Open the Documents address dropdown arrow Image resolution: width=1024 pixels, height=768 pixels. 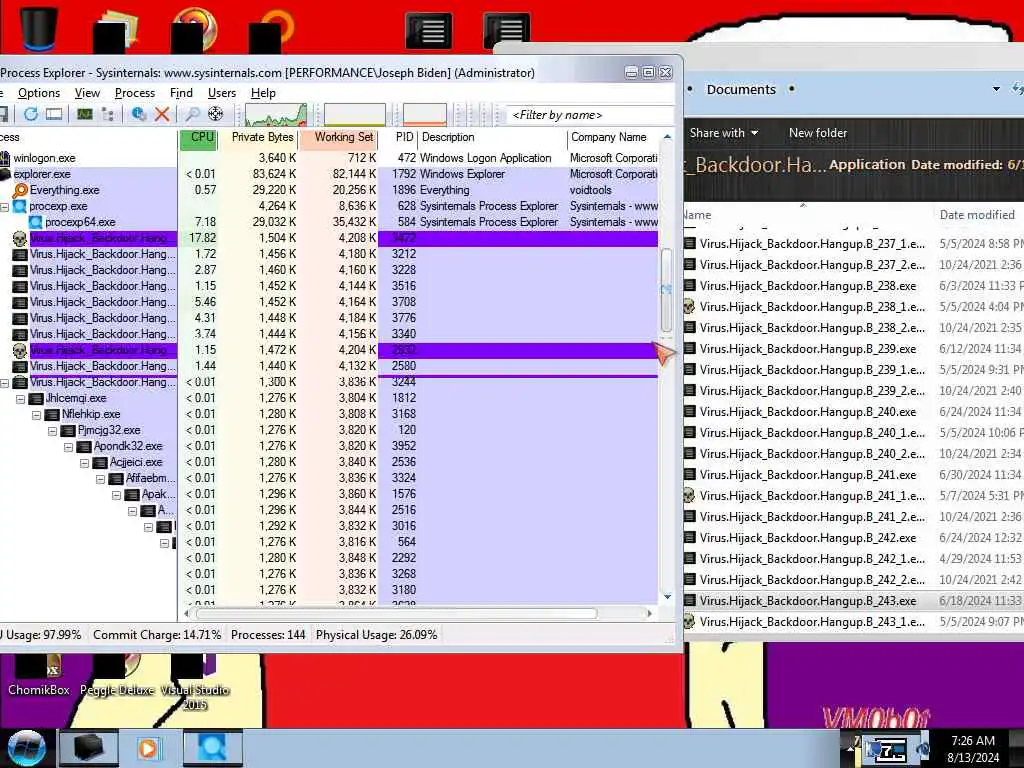click(x=996, y=89)
